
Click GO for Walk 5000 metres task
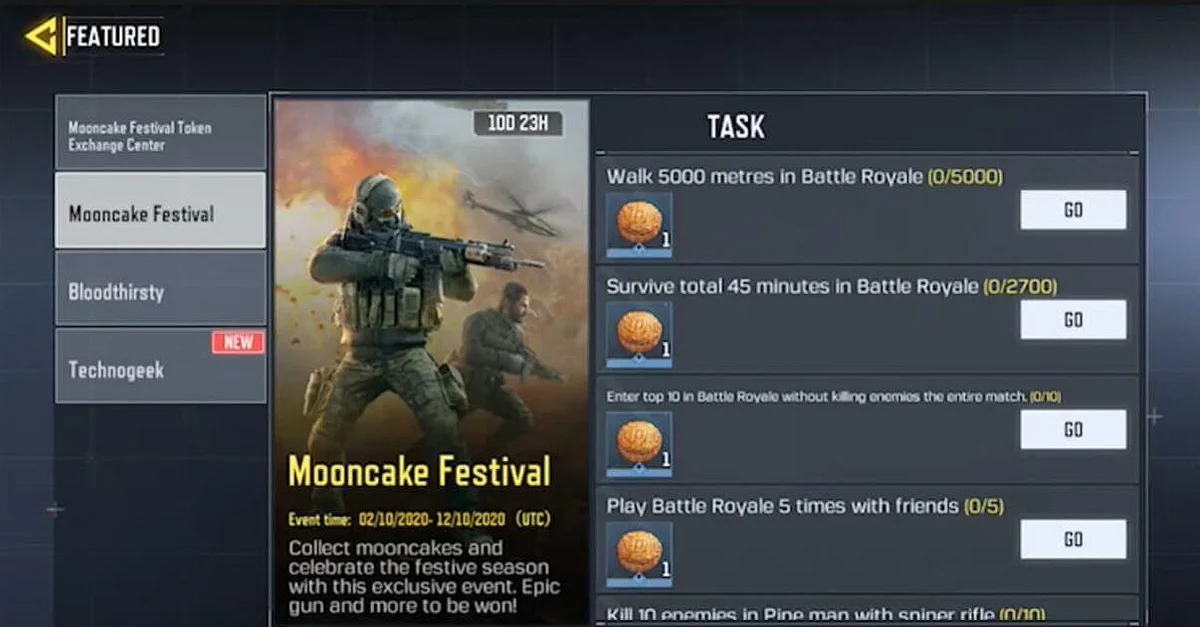[1073, 210]
